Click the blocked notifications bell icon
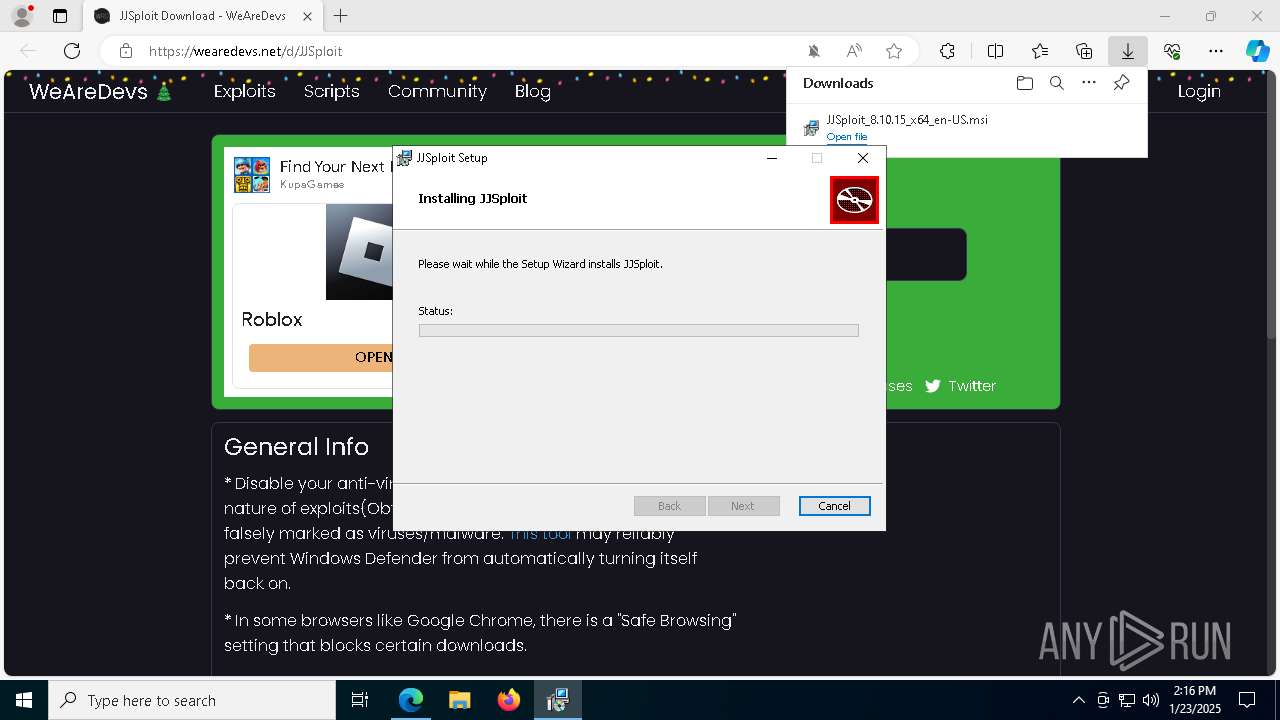The width and height of the screenshot is (1280, 720). click(814, 51)
